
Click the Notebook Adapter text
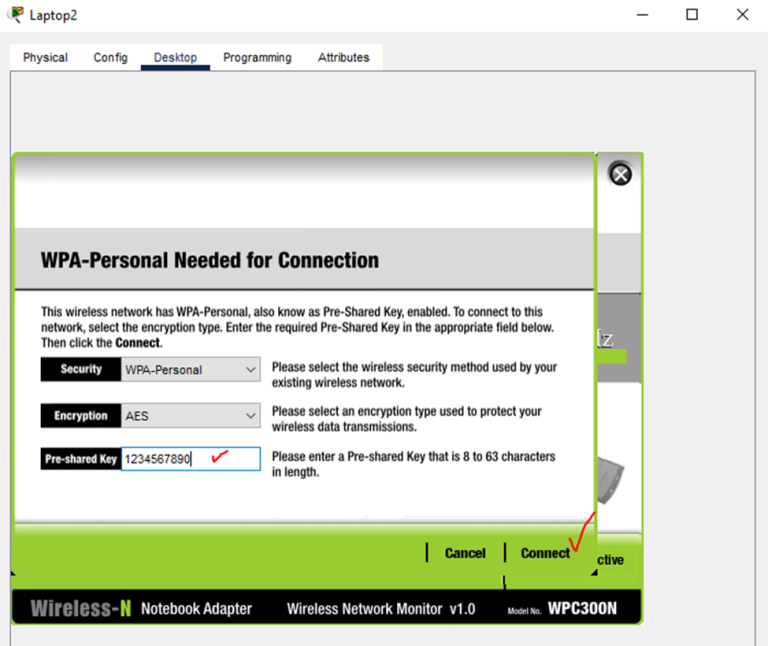point(196,609)
